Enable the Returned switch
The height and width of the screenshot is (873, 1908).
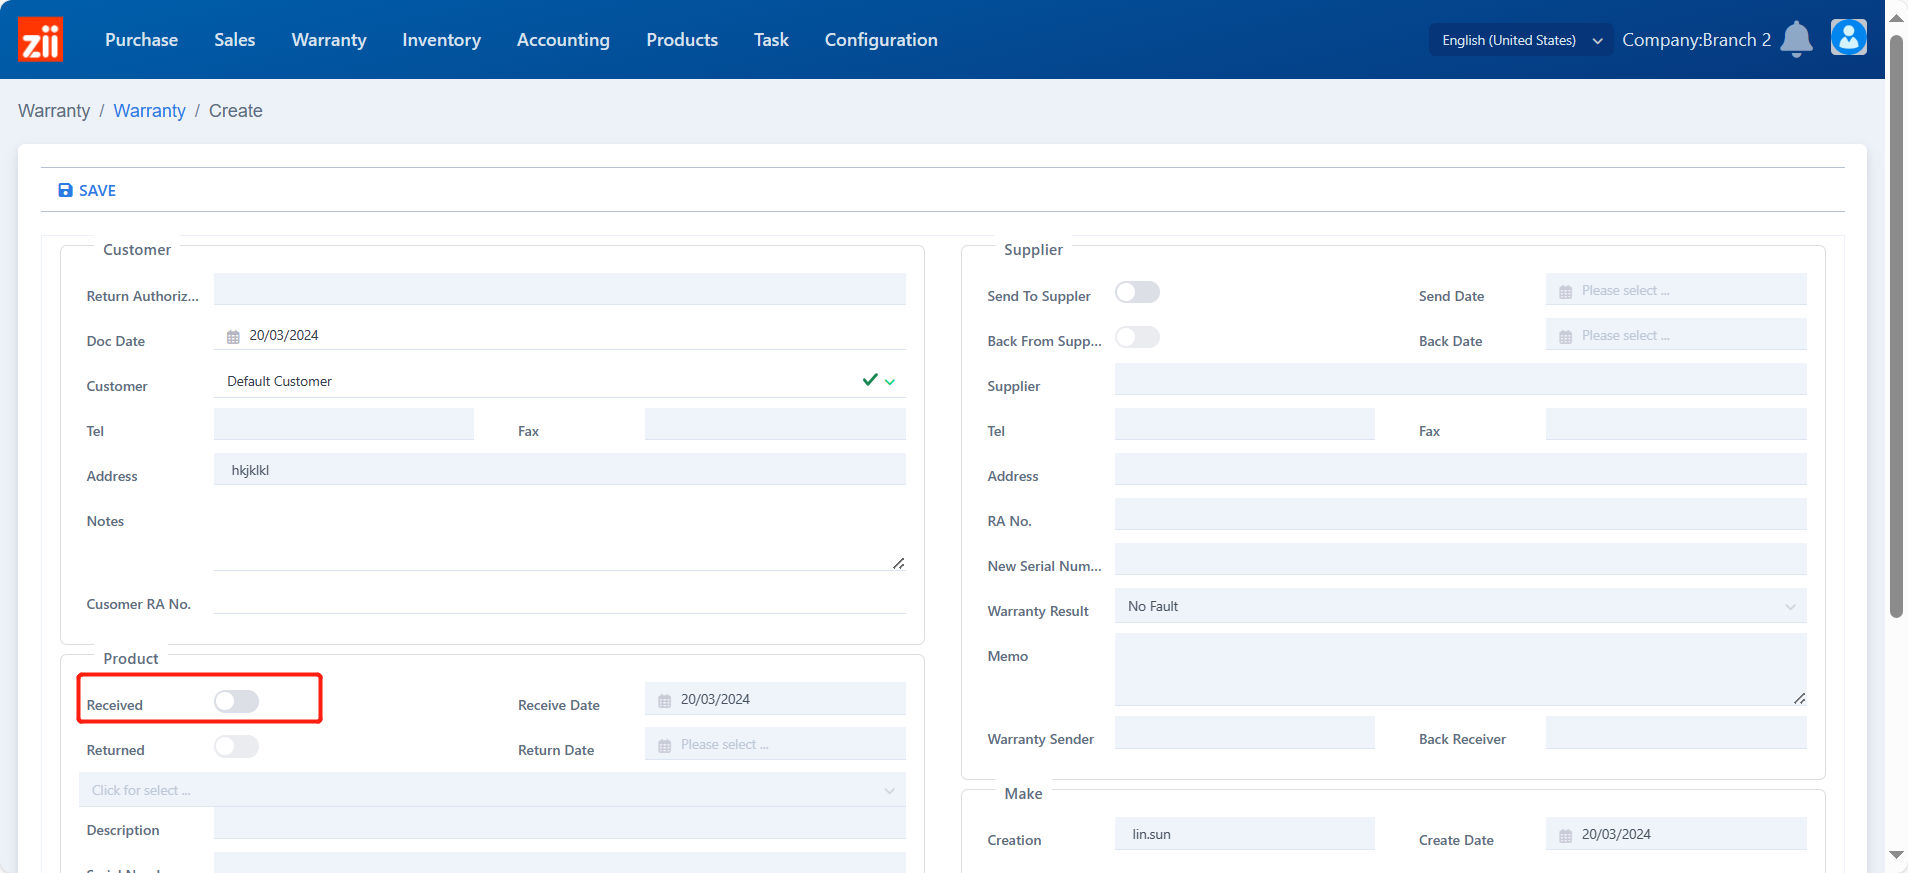[x=236, y=747]
